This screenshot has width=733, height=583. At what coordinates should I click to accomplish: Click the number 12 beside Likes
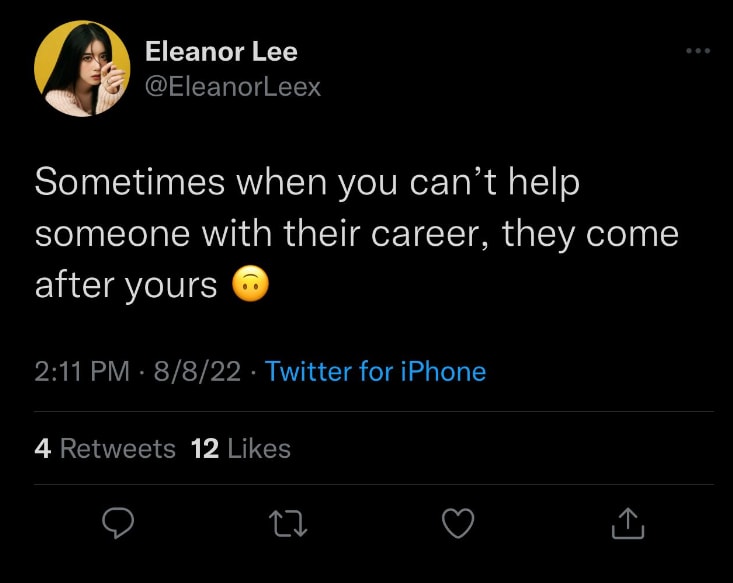[204, 449]
